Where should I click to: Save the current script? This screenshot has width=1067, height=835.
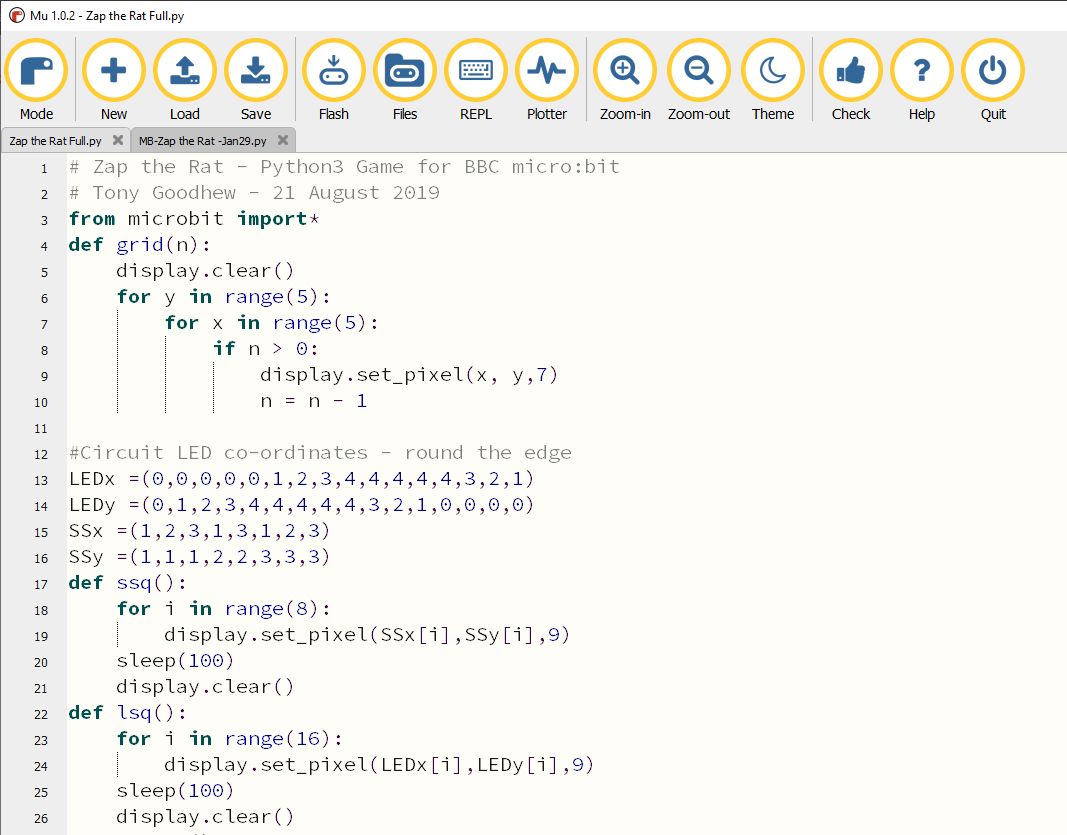pyautogui.click(x=256, y=72)
